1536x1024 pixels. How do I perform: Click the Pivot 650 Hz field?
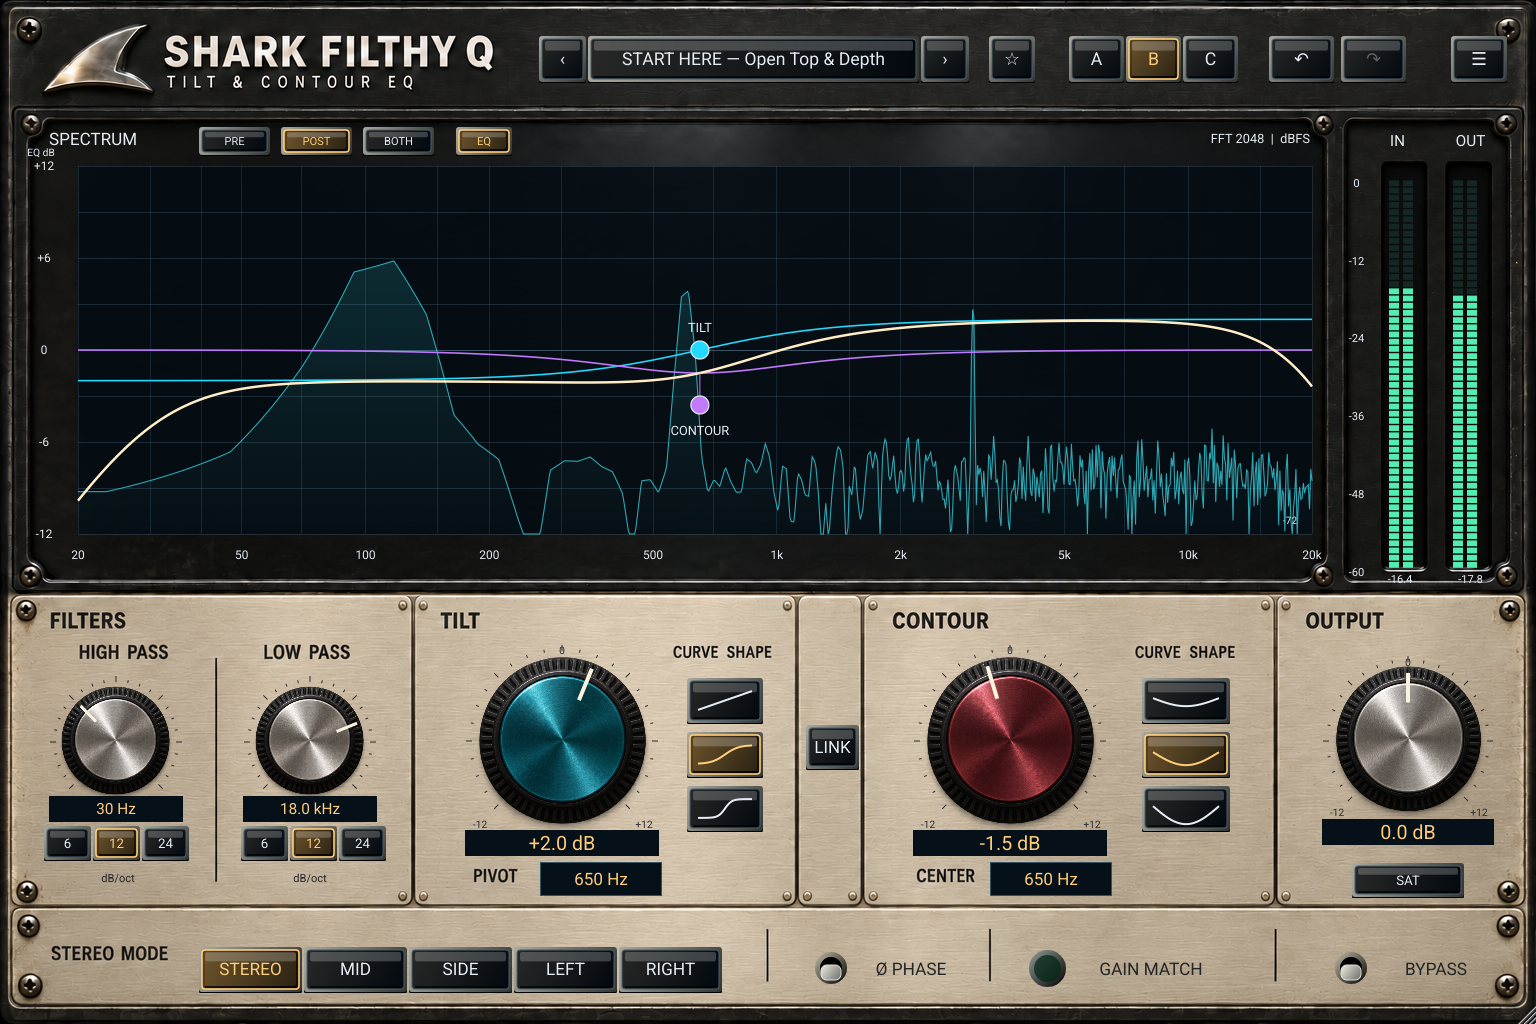click(x=601, y=879)
